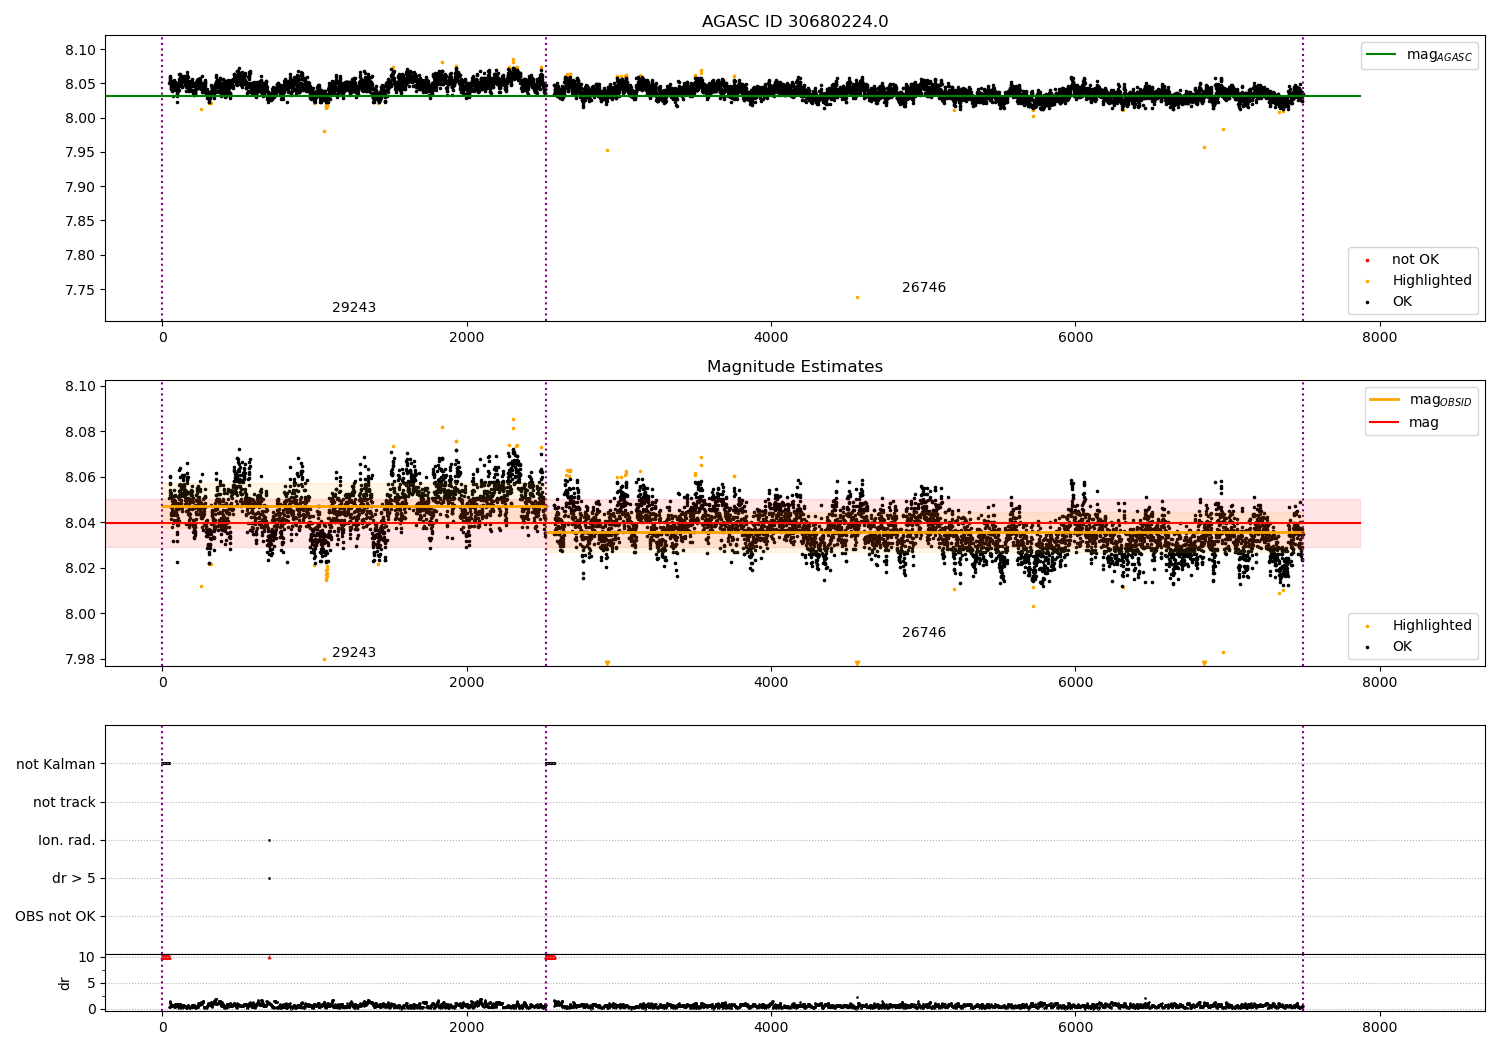The height and width of the screenshot is (1050, 1500).
Task: Click "OK" legend entry in Magnitude Estimates plot
Action: pyautogui.click(x=1402, y=646)
